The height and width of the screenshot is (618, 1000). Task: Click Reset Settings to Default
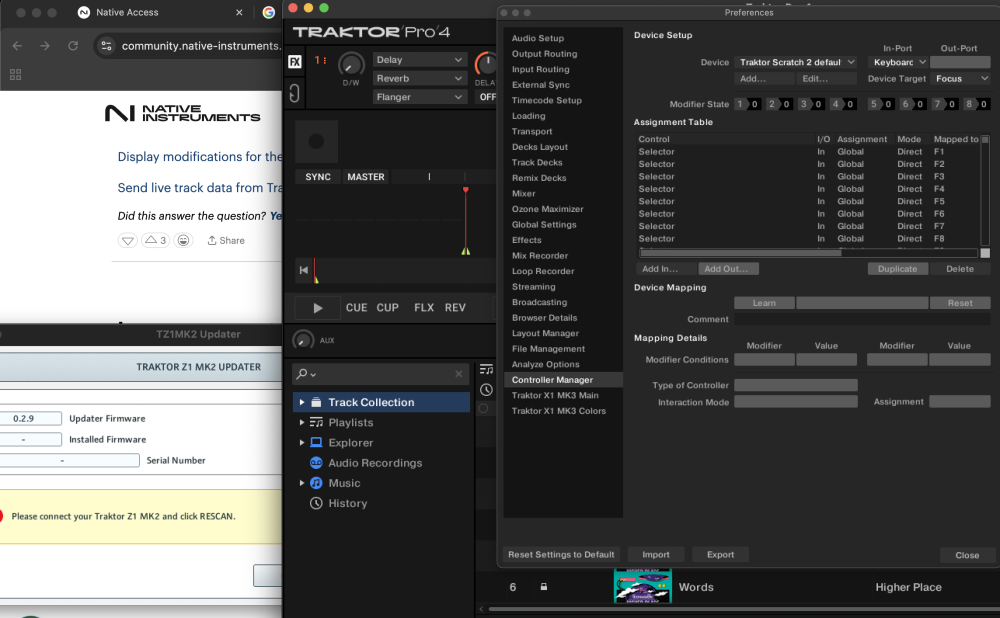point(561,554)
